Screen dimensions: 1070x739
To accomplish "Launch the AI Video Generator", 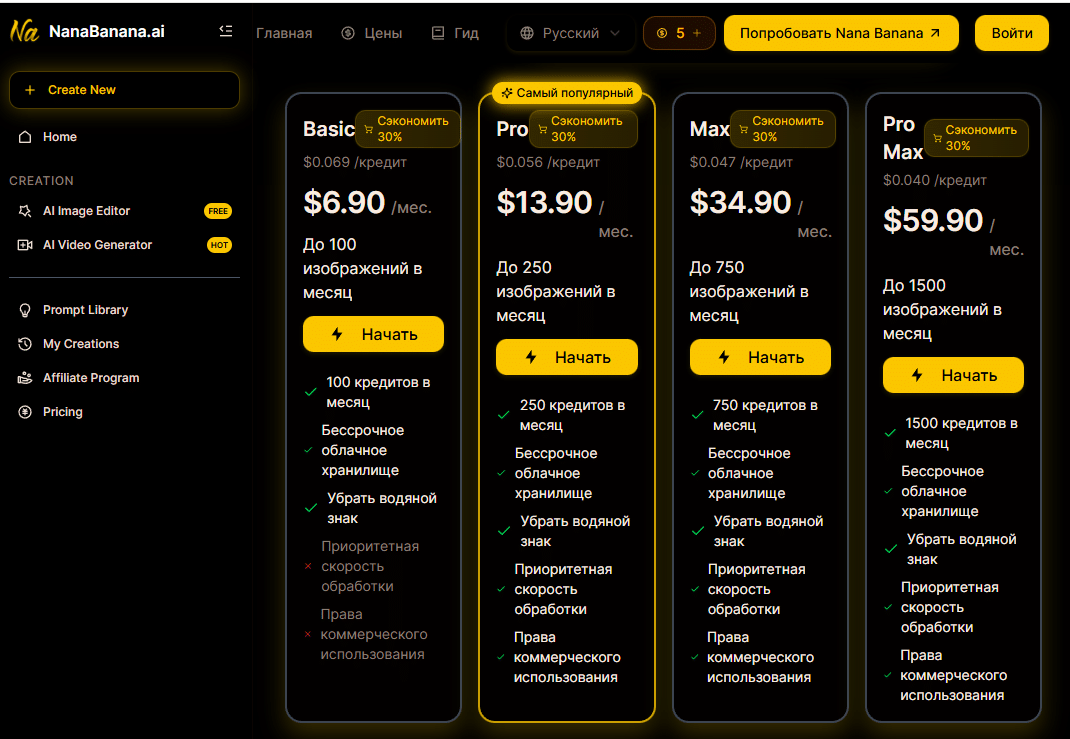I will pyautogui.click(x=97, y=245).
